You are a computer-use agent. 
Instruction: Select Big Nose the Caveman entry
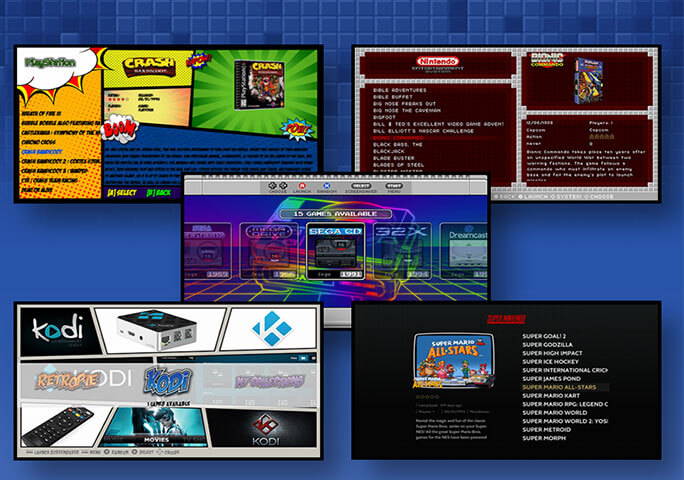(x=407, y=111)
